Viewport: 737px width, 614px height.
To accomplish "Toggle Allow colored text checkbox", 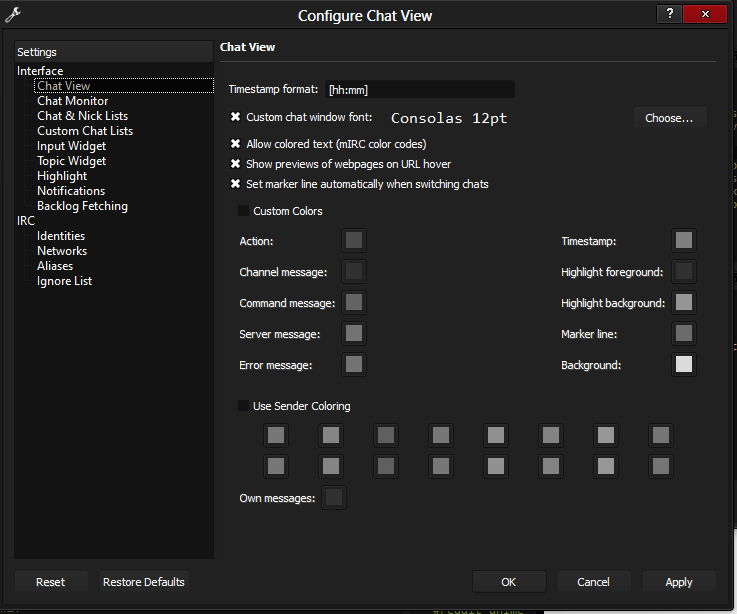I will (x=236, y=144).
